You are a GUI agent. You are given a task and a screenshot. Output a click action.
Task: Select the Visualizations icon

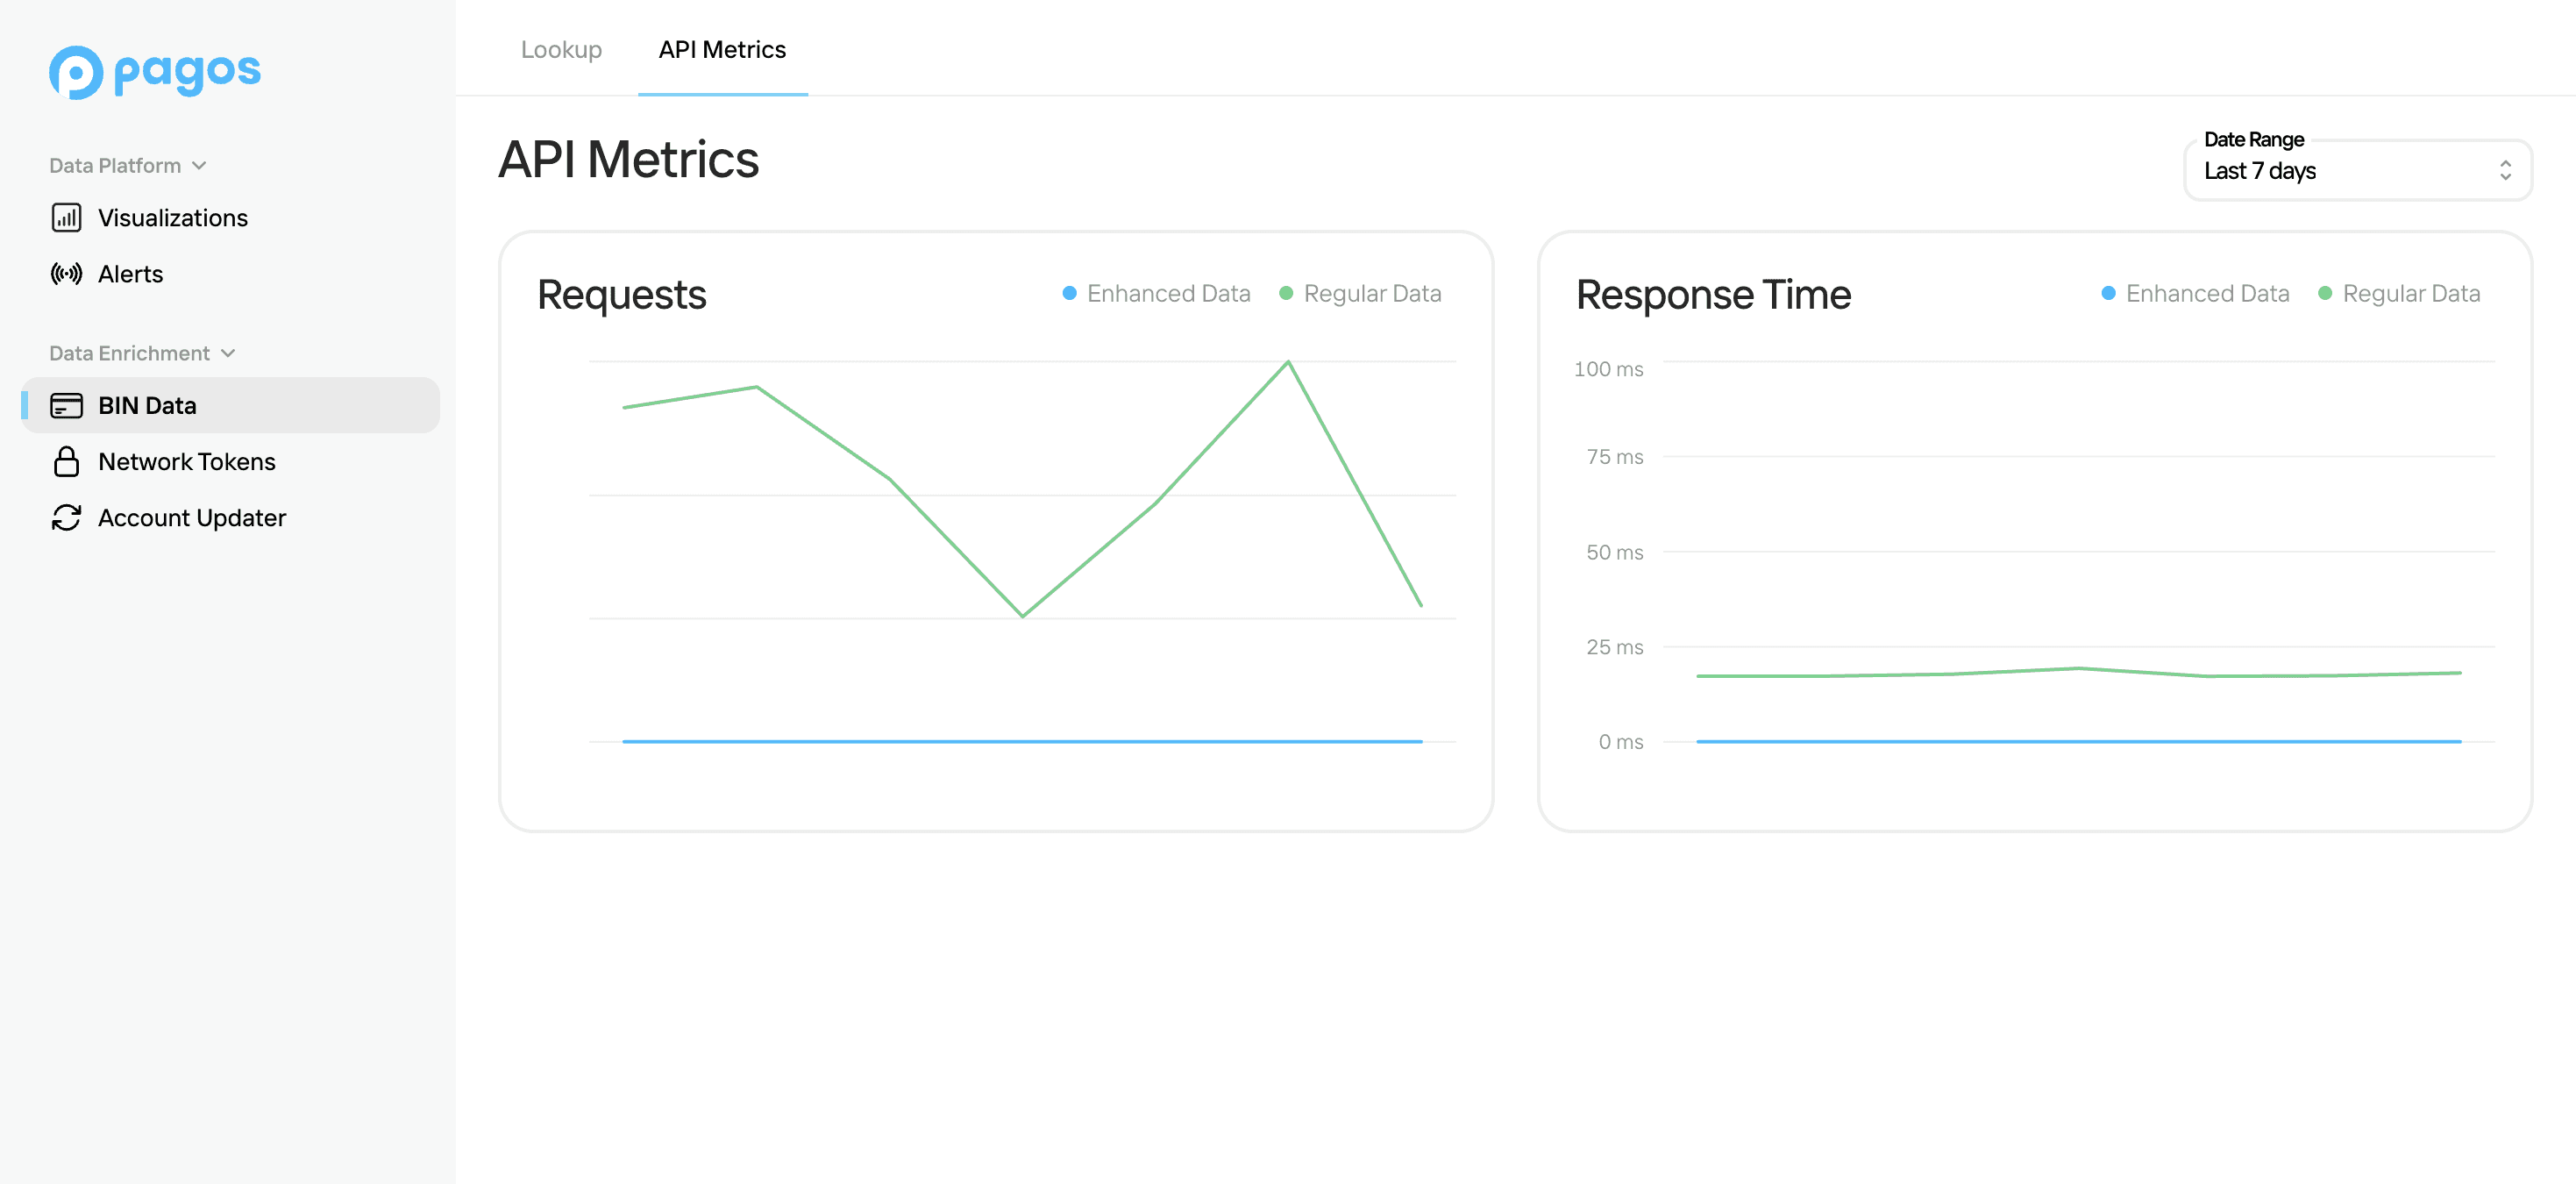(x=66, y=217)
